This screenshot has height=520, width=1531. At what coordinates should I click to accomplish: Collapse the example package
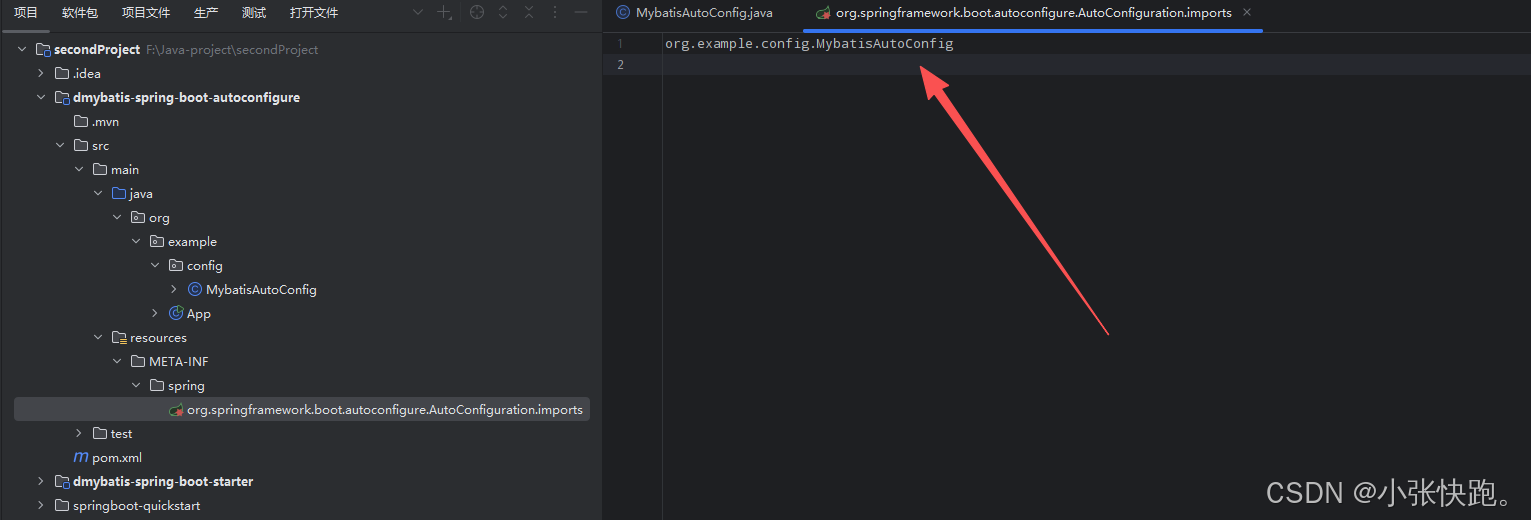coord(136,241)
